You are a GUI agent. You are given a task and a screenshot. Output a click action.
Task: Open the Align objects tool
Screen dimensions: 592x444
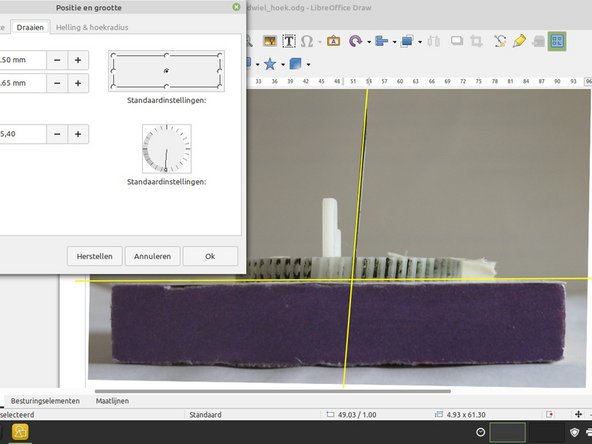[381, 41]
